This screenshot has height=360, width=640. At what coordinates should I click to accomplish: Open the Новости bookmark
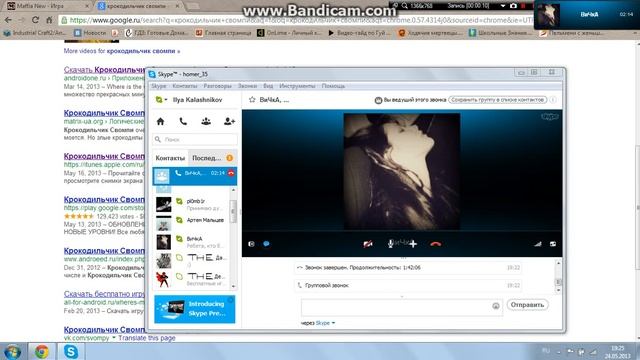pyautogui.click(x=90, y=33)
